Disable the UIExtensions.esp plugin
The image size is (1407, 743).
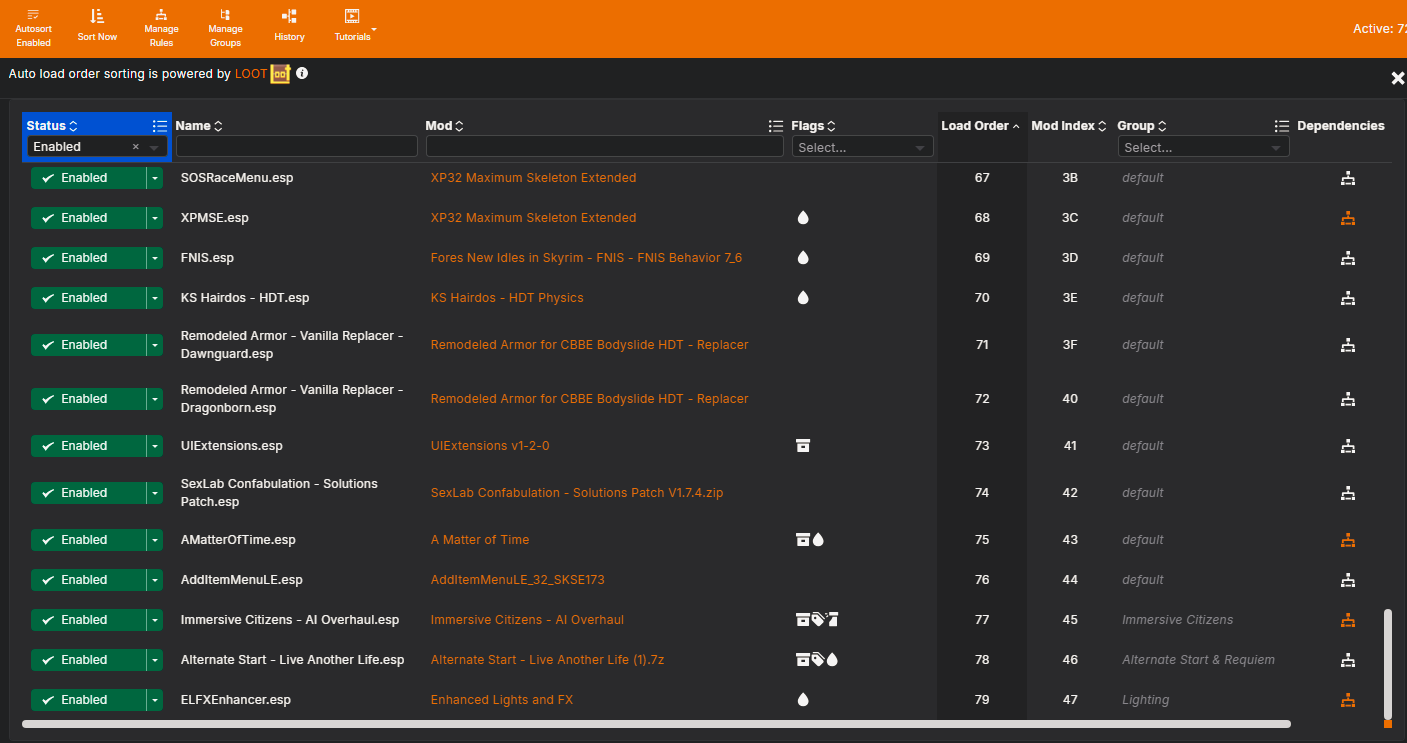coord(88,446)
